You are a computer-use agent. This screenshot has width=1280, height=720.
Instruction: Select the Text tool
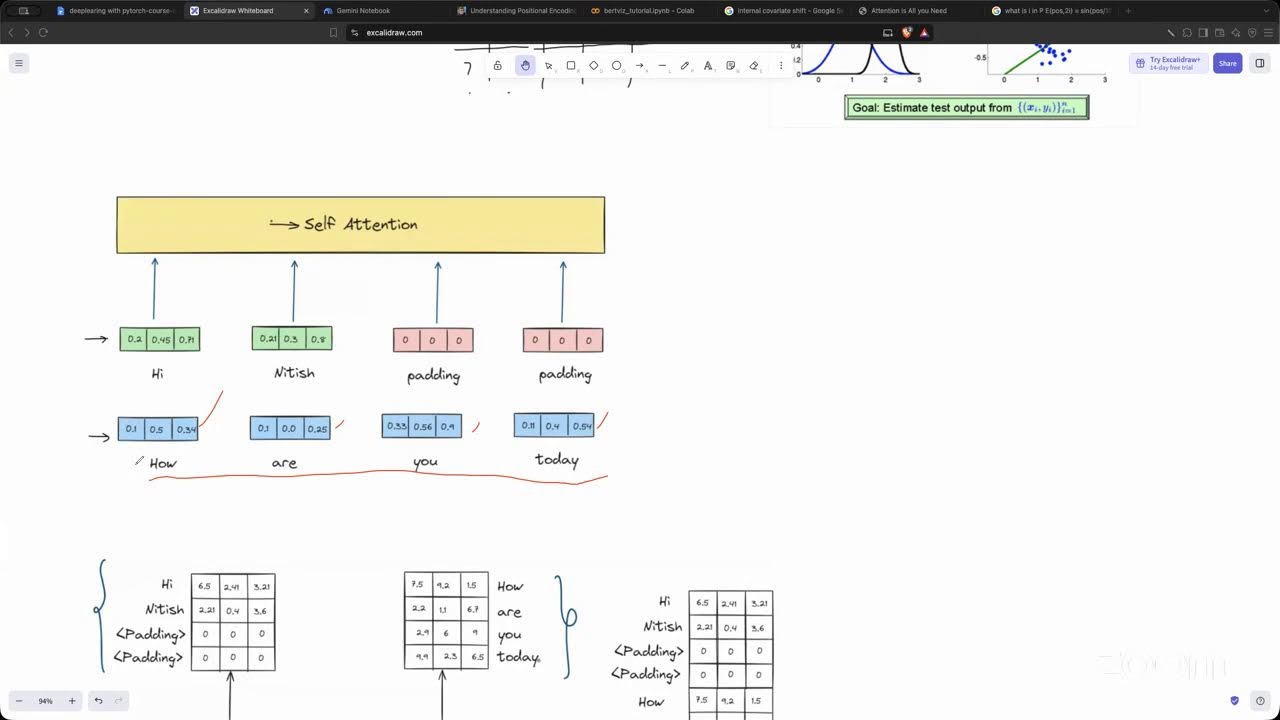[708, 66]
